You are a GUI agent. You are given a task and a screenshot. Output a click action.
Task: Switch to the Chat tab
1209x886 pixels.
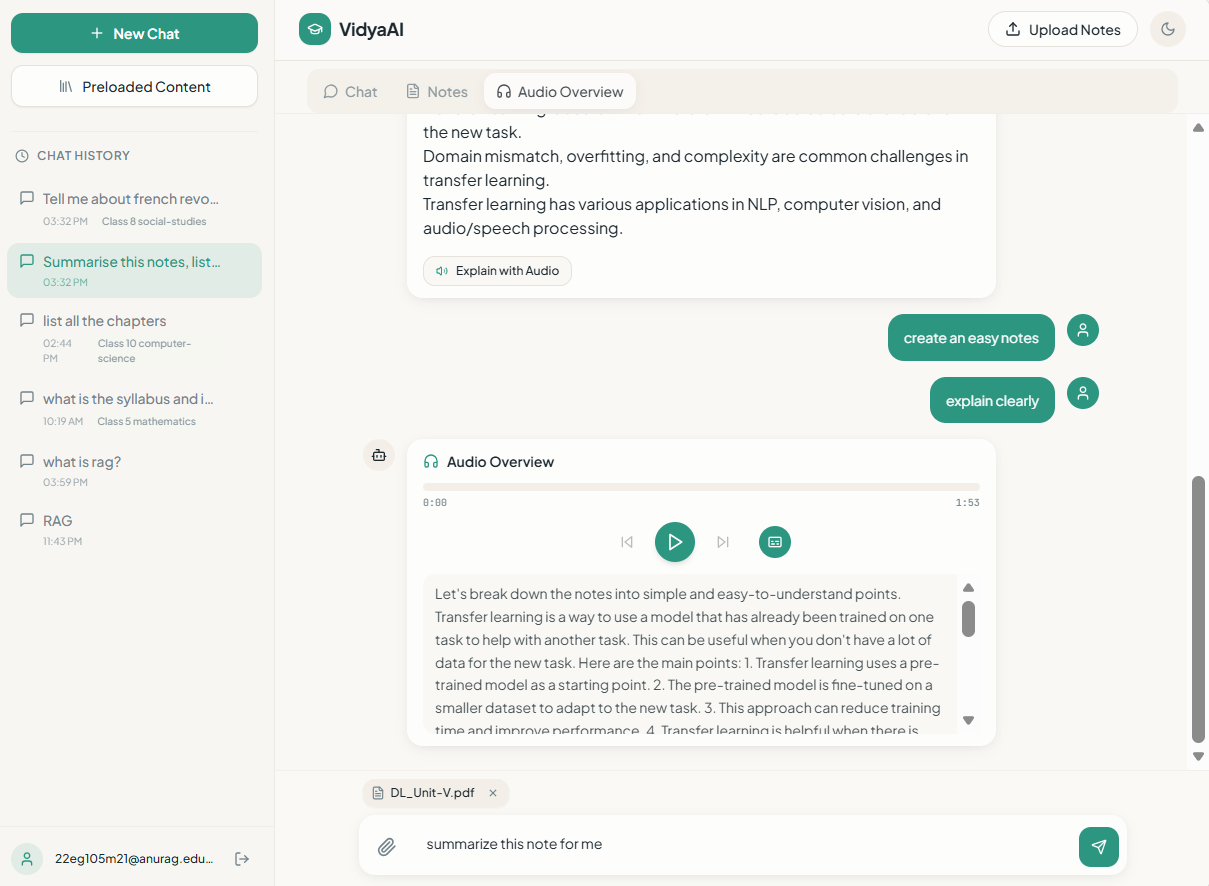point(350,91)
